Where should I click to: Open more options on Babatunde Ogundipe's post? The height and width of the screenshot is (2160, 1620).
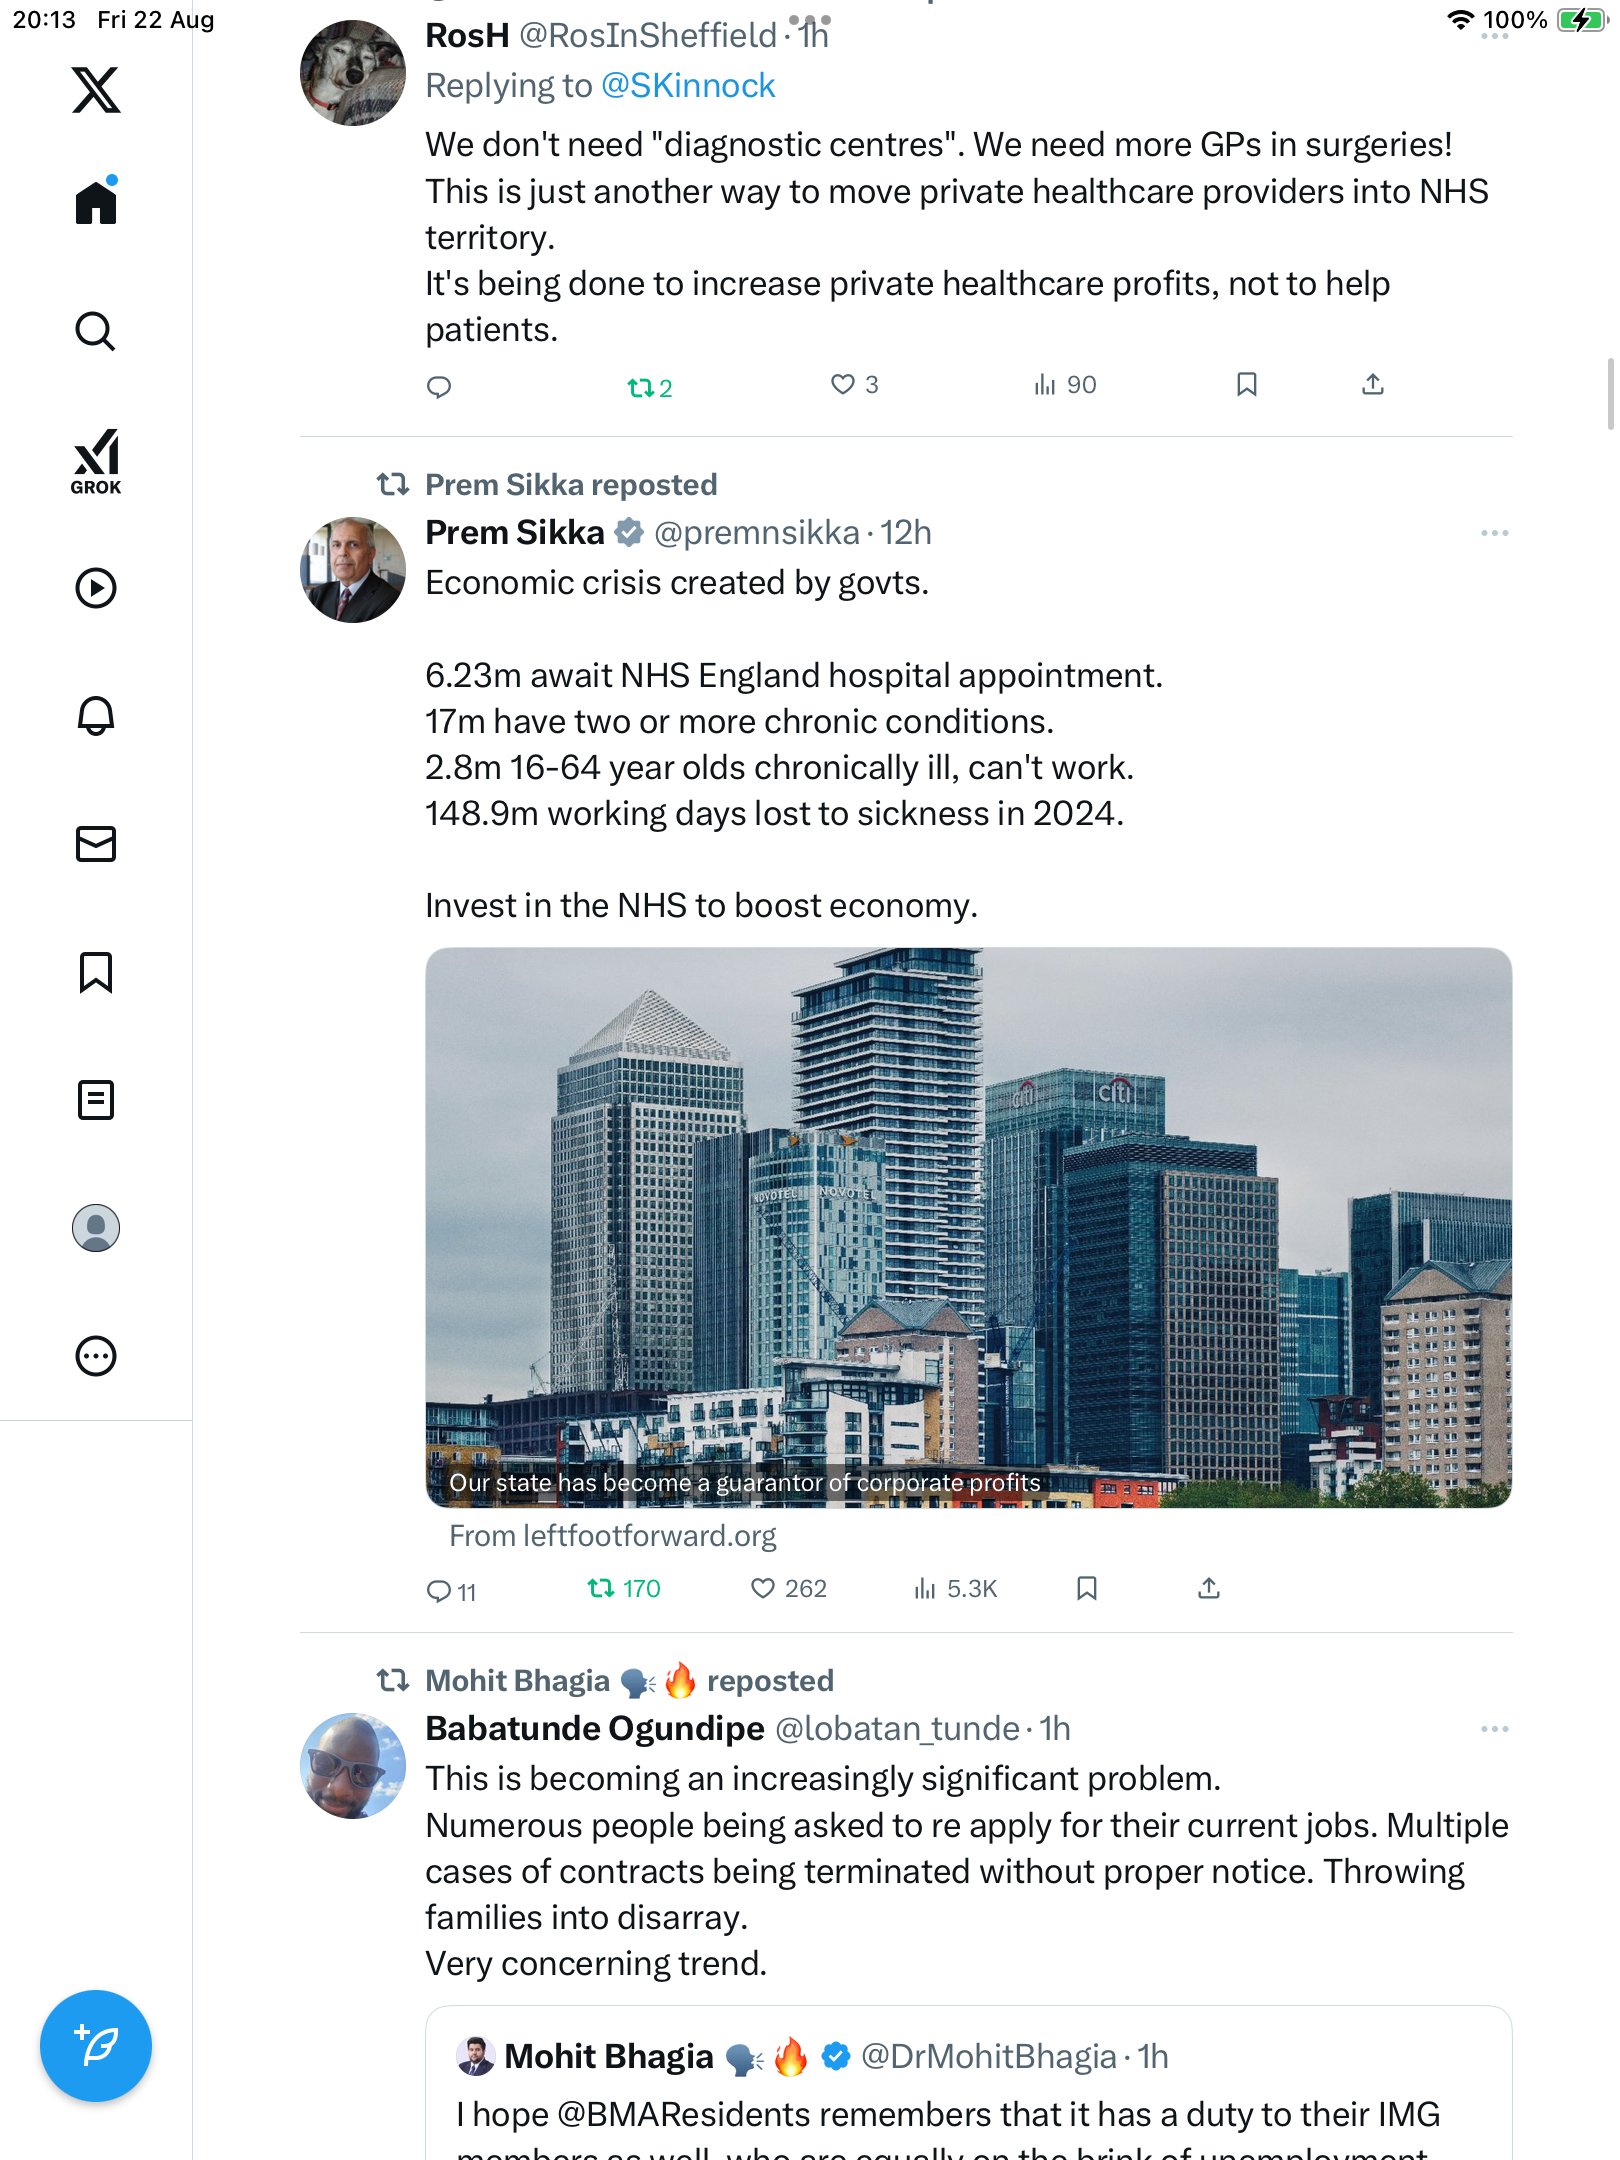(x=1494, y=1729)
